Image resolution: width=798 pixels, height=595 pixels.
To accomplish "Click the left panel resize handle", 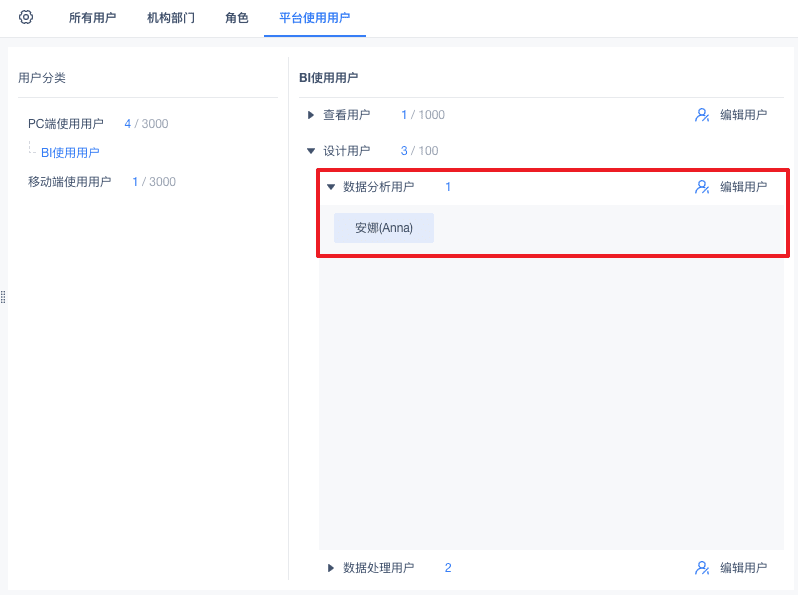I will (3, 297).
